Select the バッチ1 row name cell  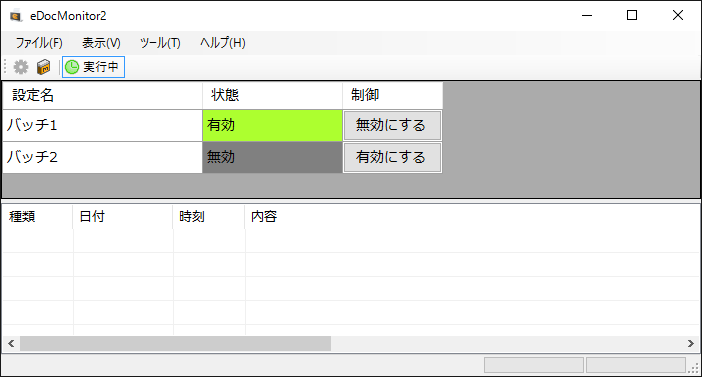[x=103, y=125]
